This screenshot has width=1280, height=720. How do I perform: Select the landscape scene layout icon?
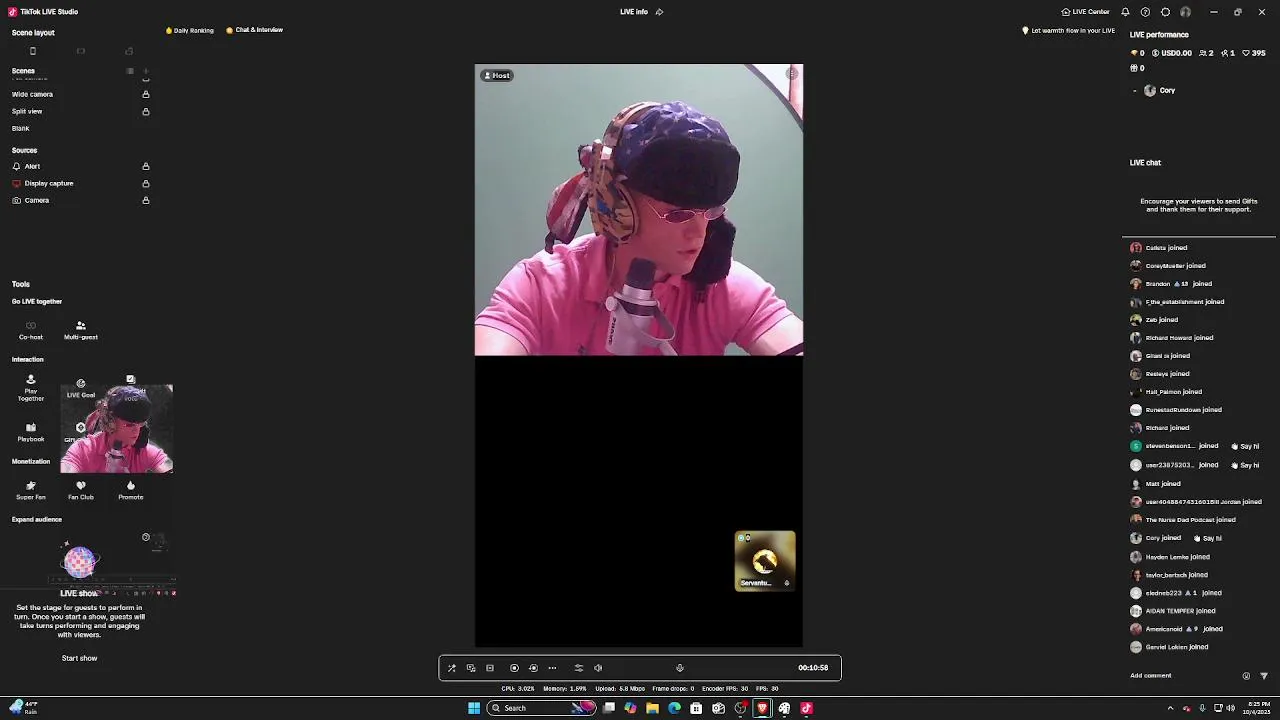[x=81, y=51]
